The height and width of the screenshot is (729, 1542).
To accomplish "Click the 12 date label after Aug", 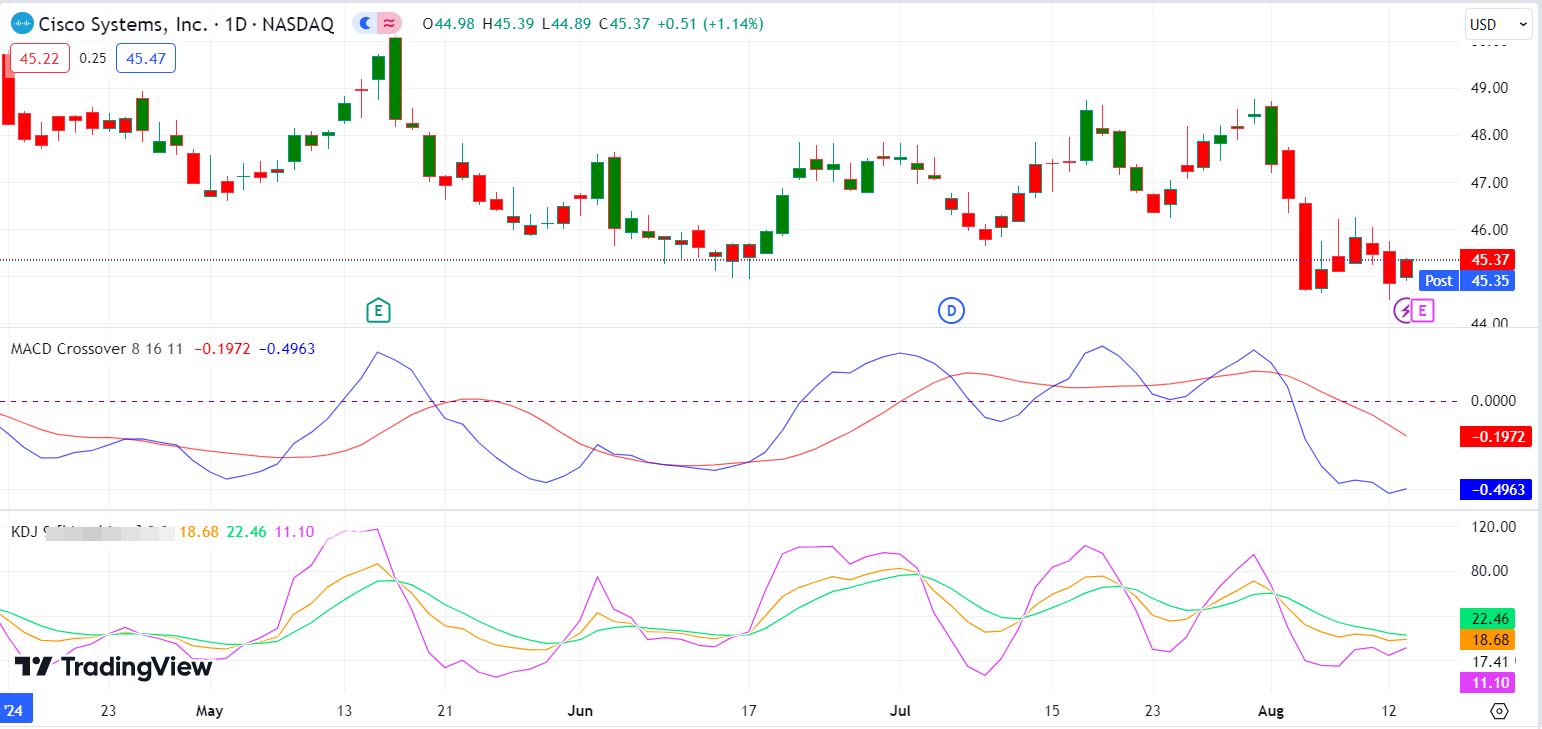I will click(x=1389, y=711).
